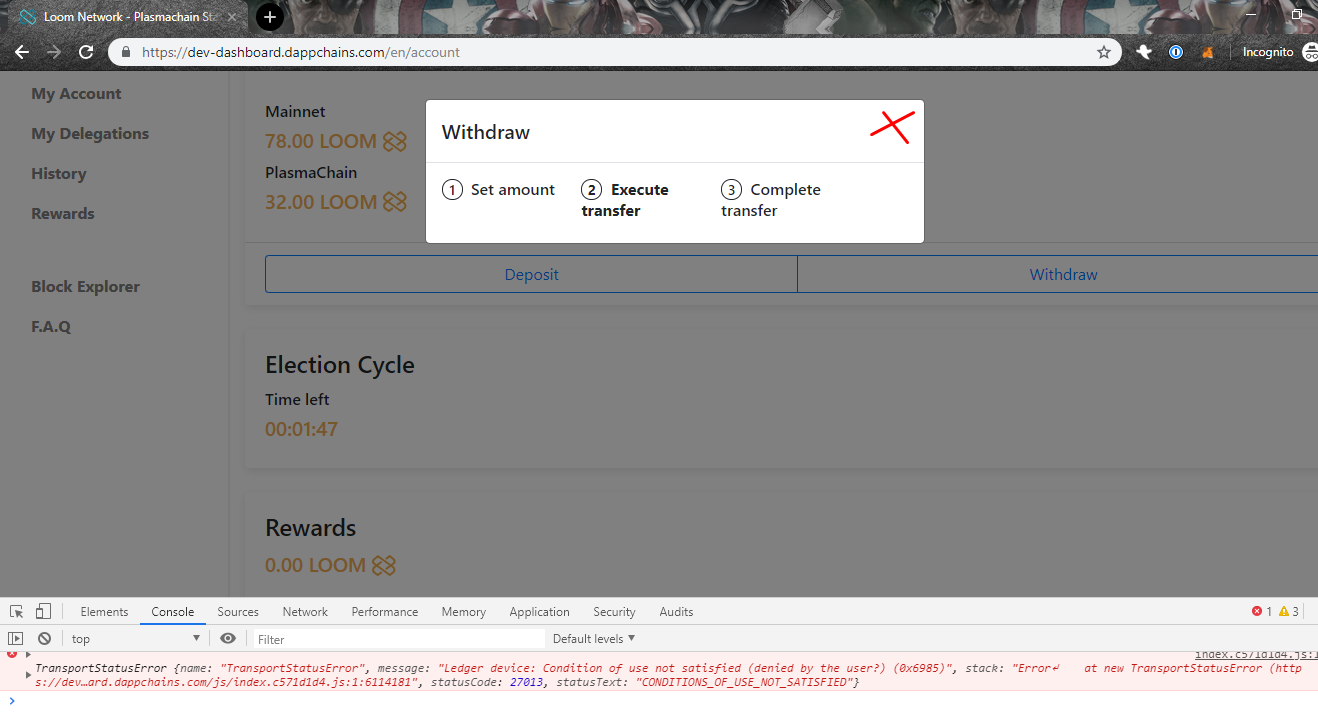
Task: Open the Default levels dropdown
Action: (x=593, y=638)
